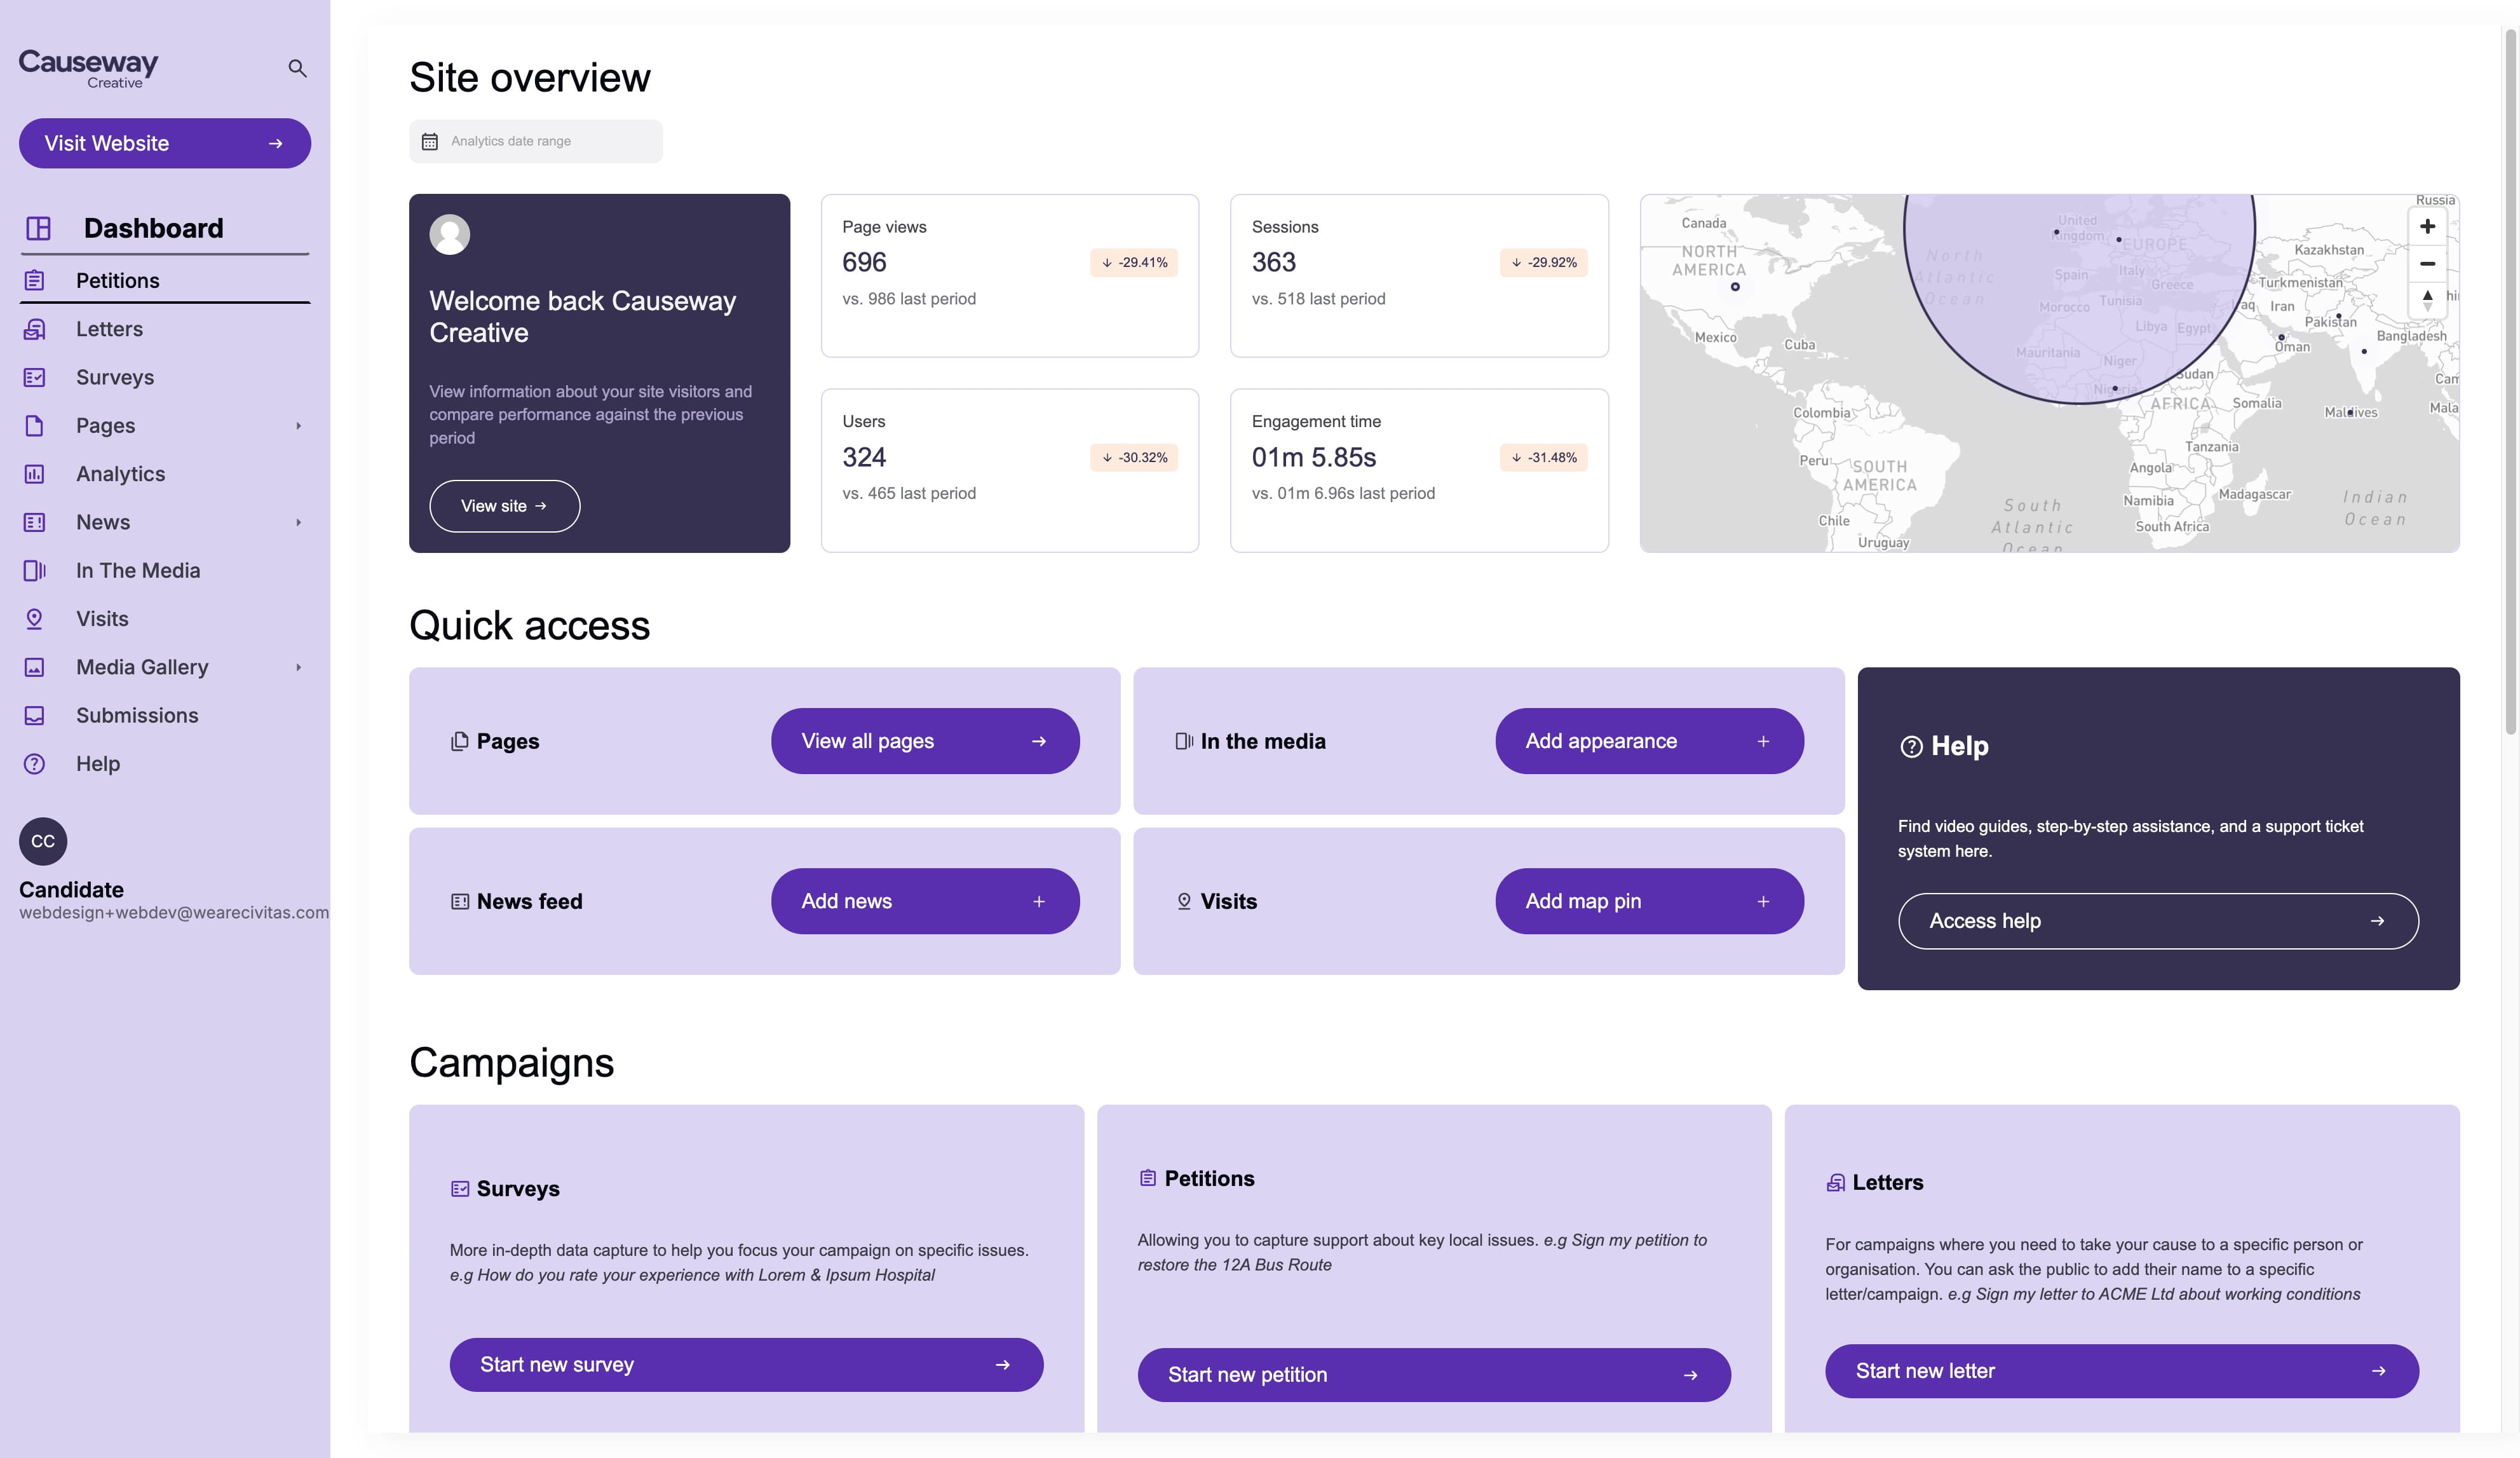2520x1458 pixels.
Task: Click the page vertical scrollbar
Action: click(x=2510, y=380)
